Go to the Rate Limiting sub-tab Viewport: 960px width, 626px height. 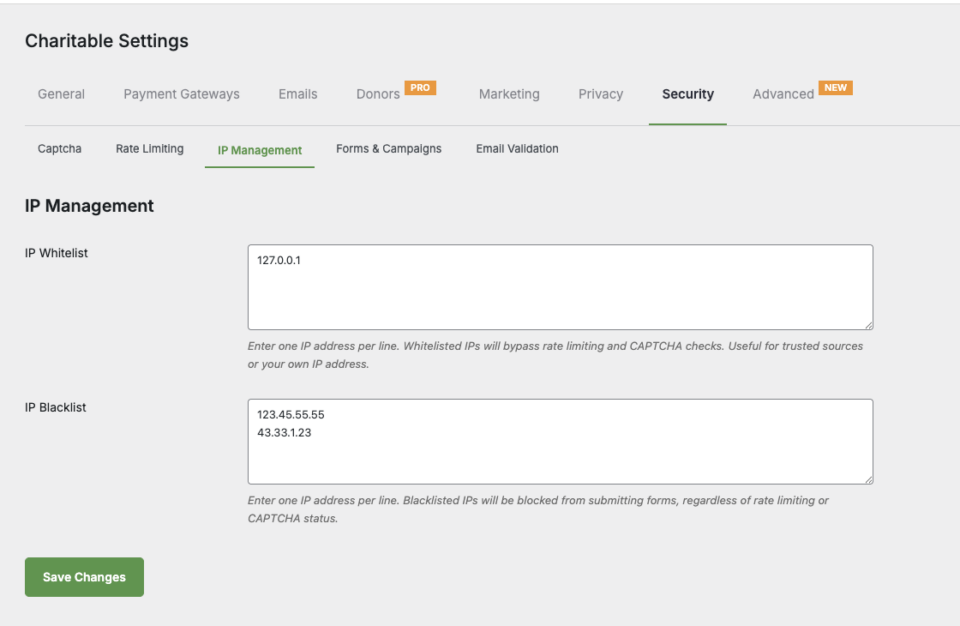(150, 149)
